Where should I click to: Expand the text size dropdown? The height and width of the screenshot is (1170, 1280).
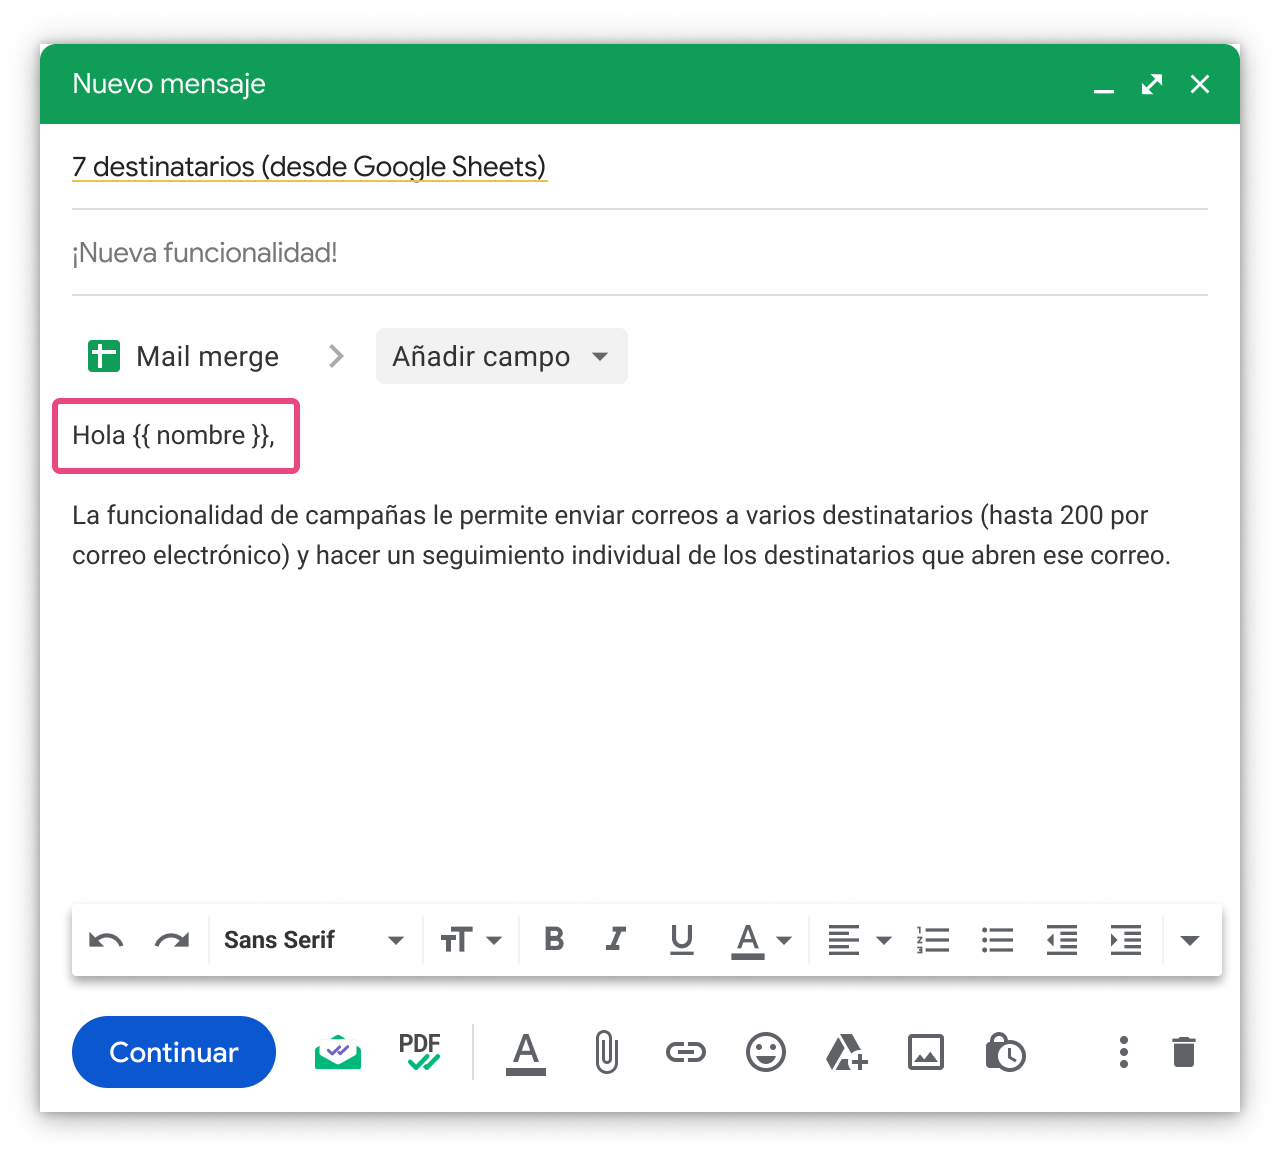tap(471, 940)
